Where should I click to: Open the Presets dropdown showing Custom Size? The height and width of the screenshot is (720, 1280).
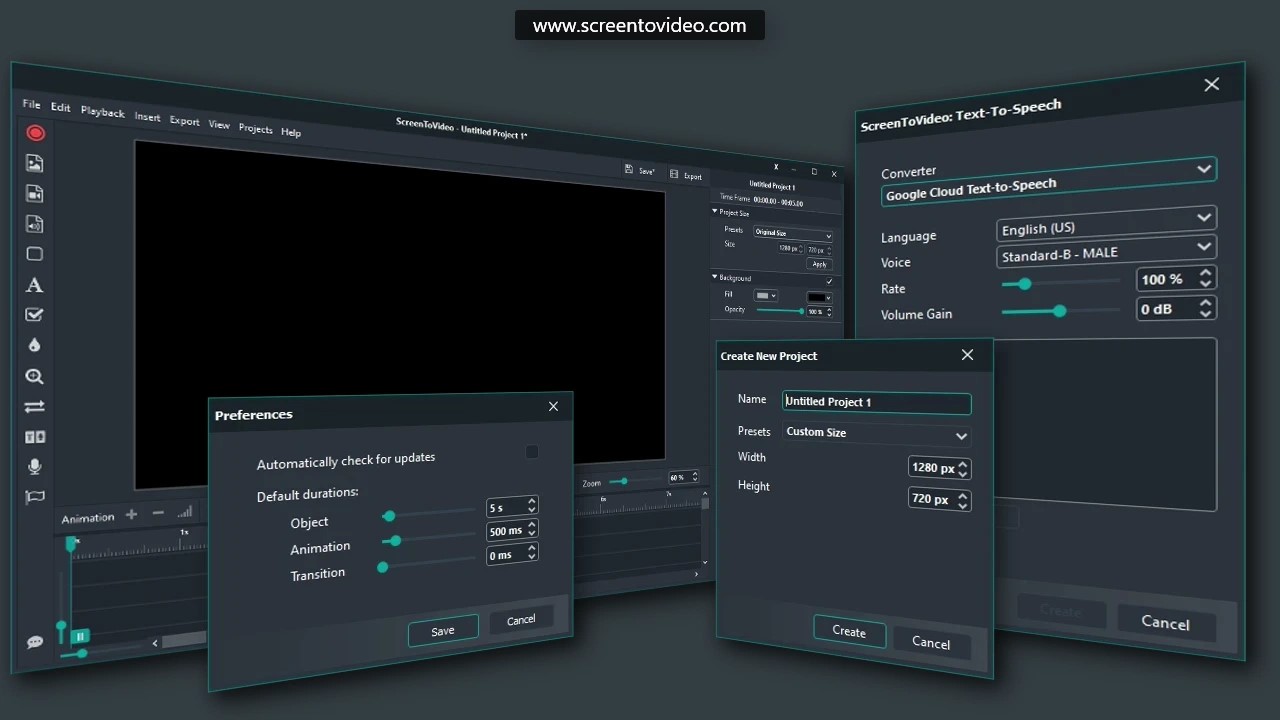pyautogui.click(x=877, y=434)
